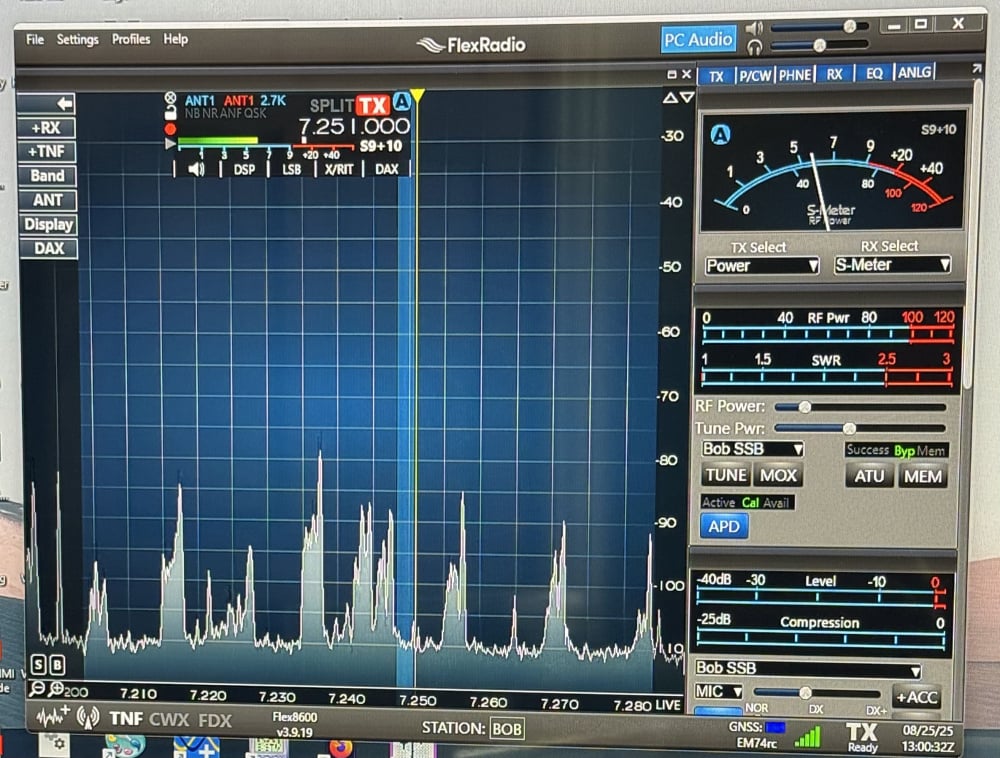Click the +RX button
Screen dimensions: 1000x758
(47, 128)
